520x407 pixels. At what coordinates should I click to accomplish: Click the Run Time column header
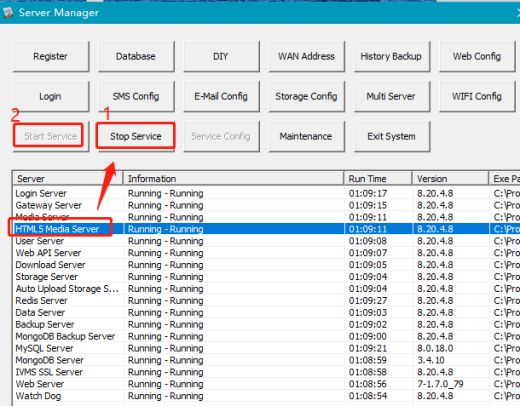coord(378,179)
